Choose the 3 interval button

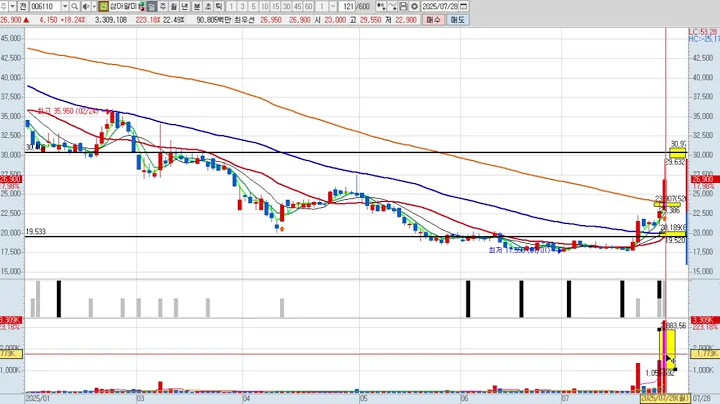click(x=242, y=6)
